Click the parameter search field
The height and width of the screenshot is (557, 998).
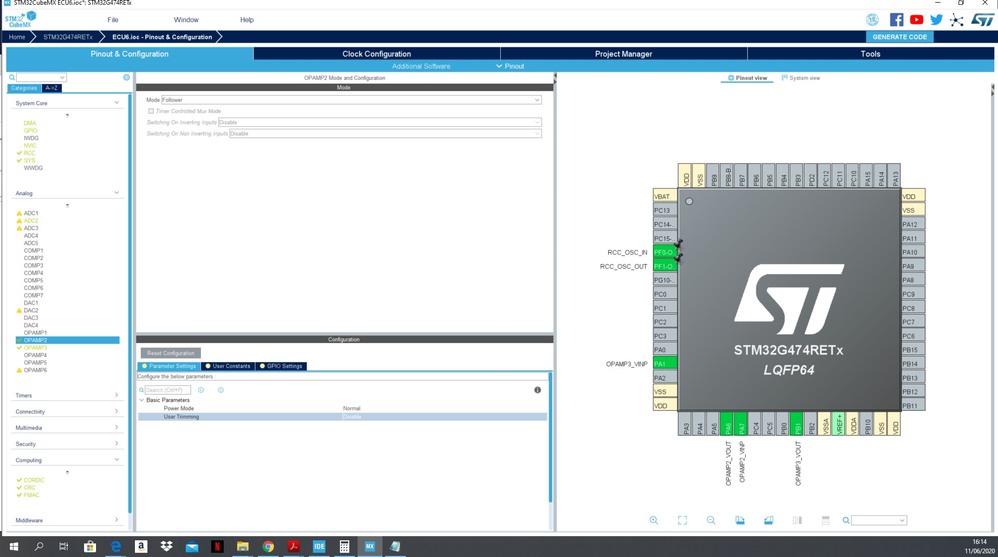coord(167,390)
